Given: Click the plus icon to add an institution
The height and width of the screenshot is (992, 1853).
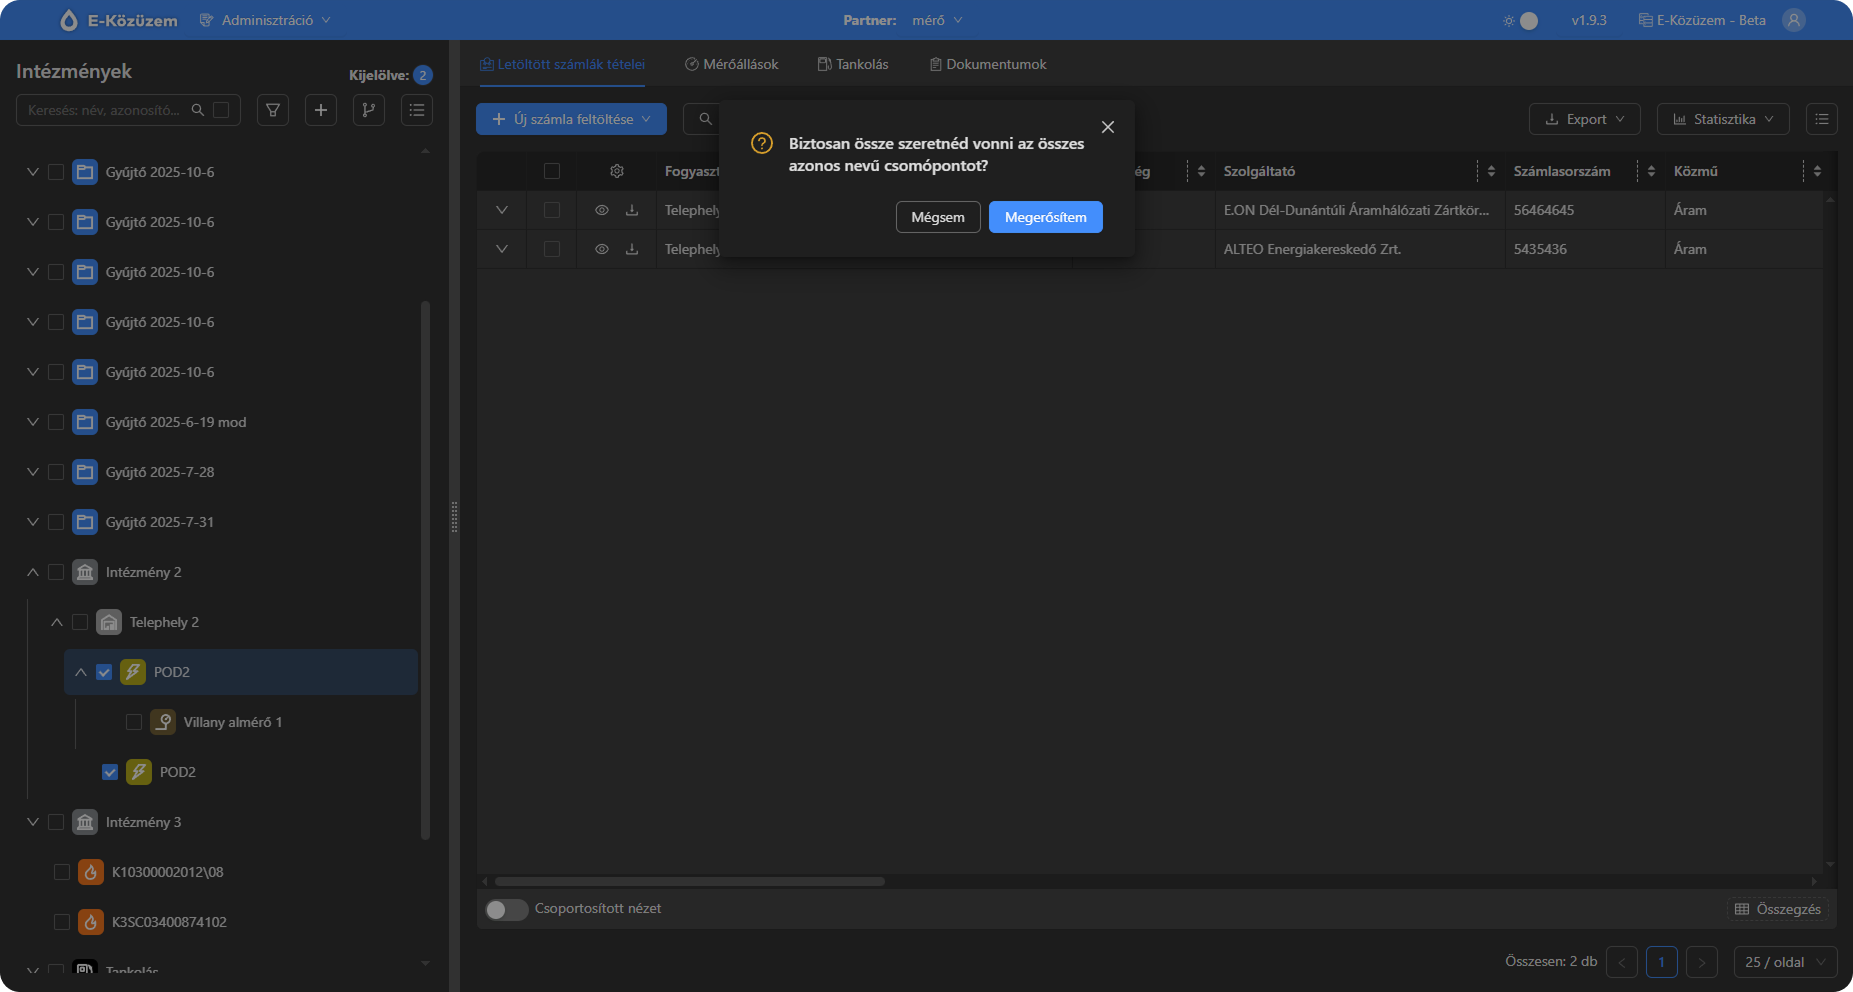Looking at the screenshot, I should click(321, 110).
